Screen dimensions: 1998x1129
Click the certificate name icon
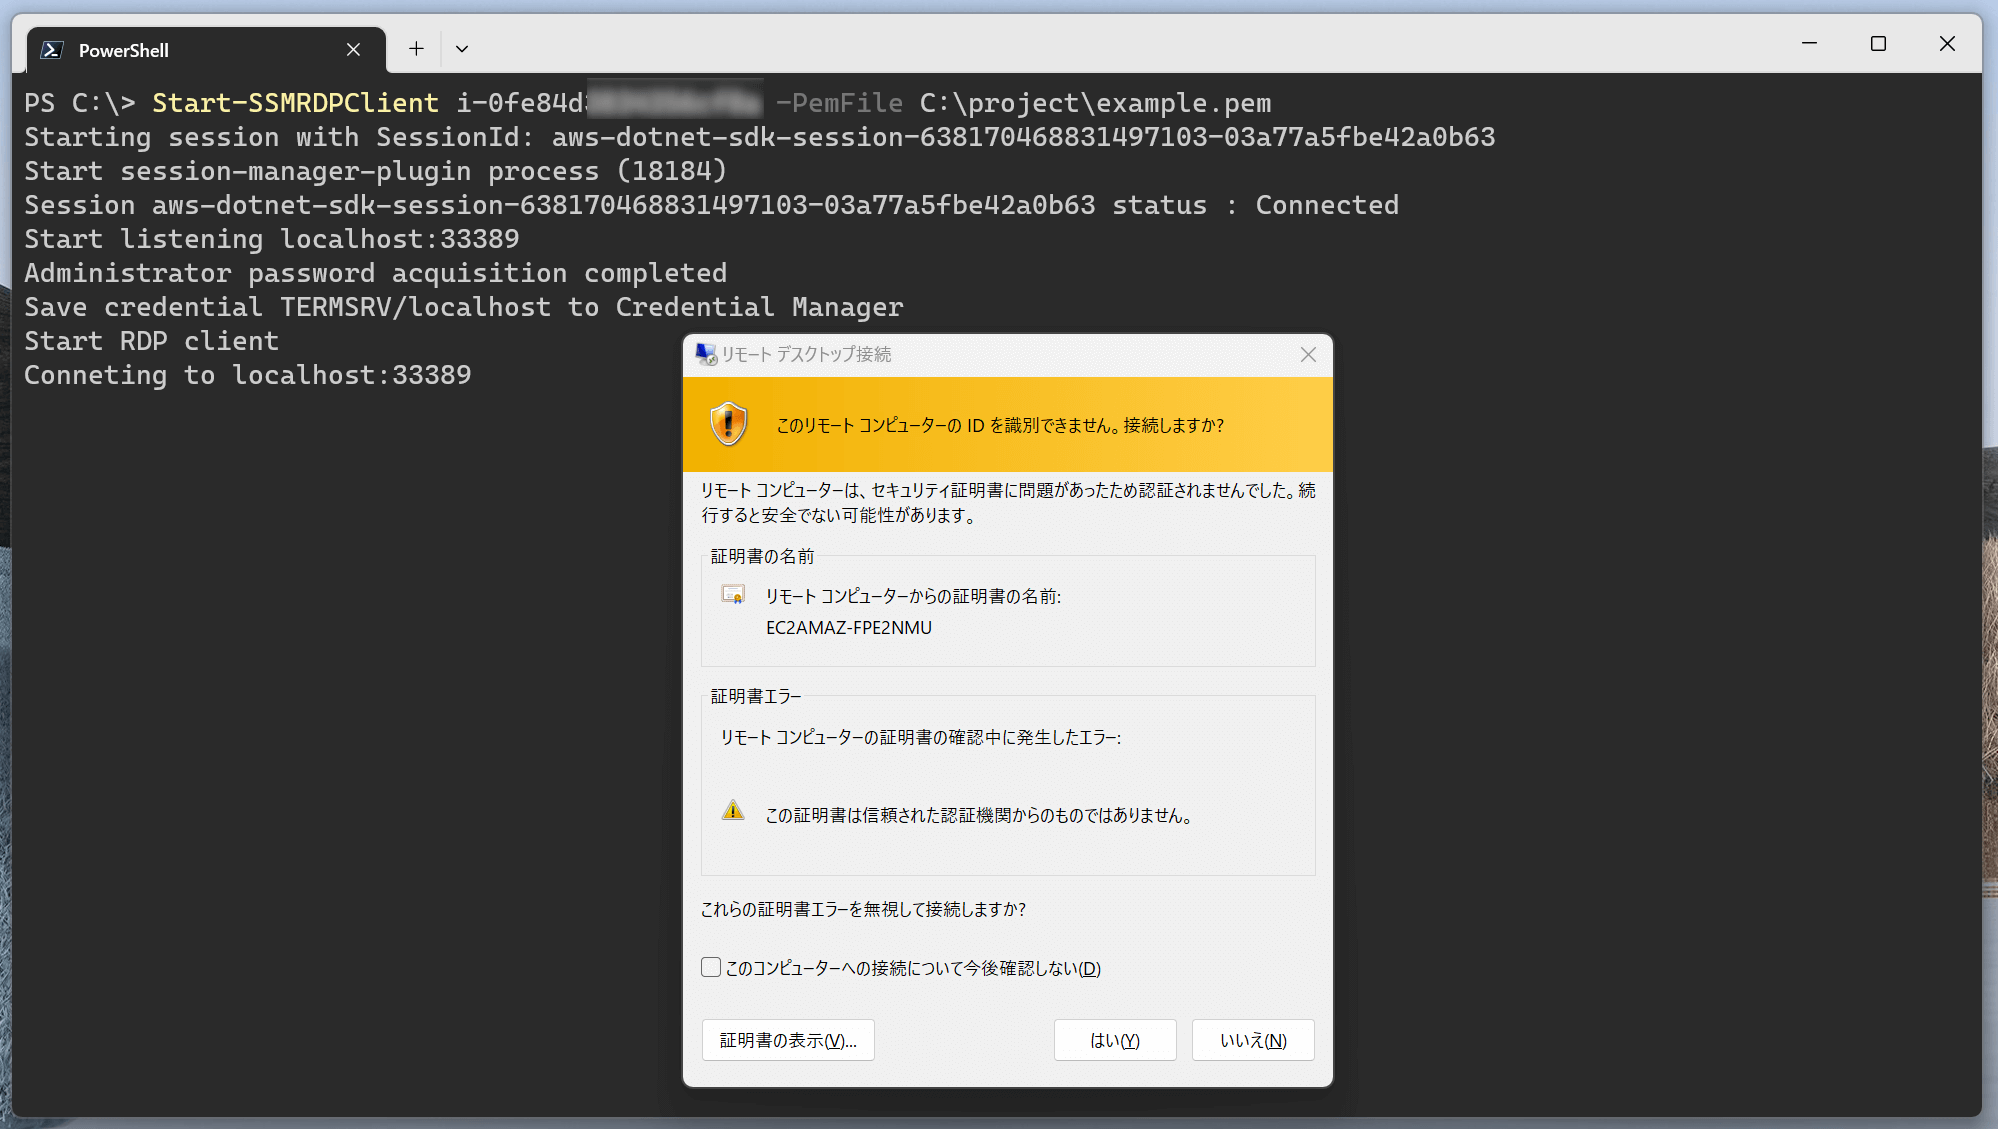733,596
